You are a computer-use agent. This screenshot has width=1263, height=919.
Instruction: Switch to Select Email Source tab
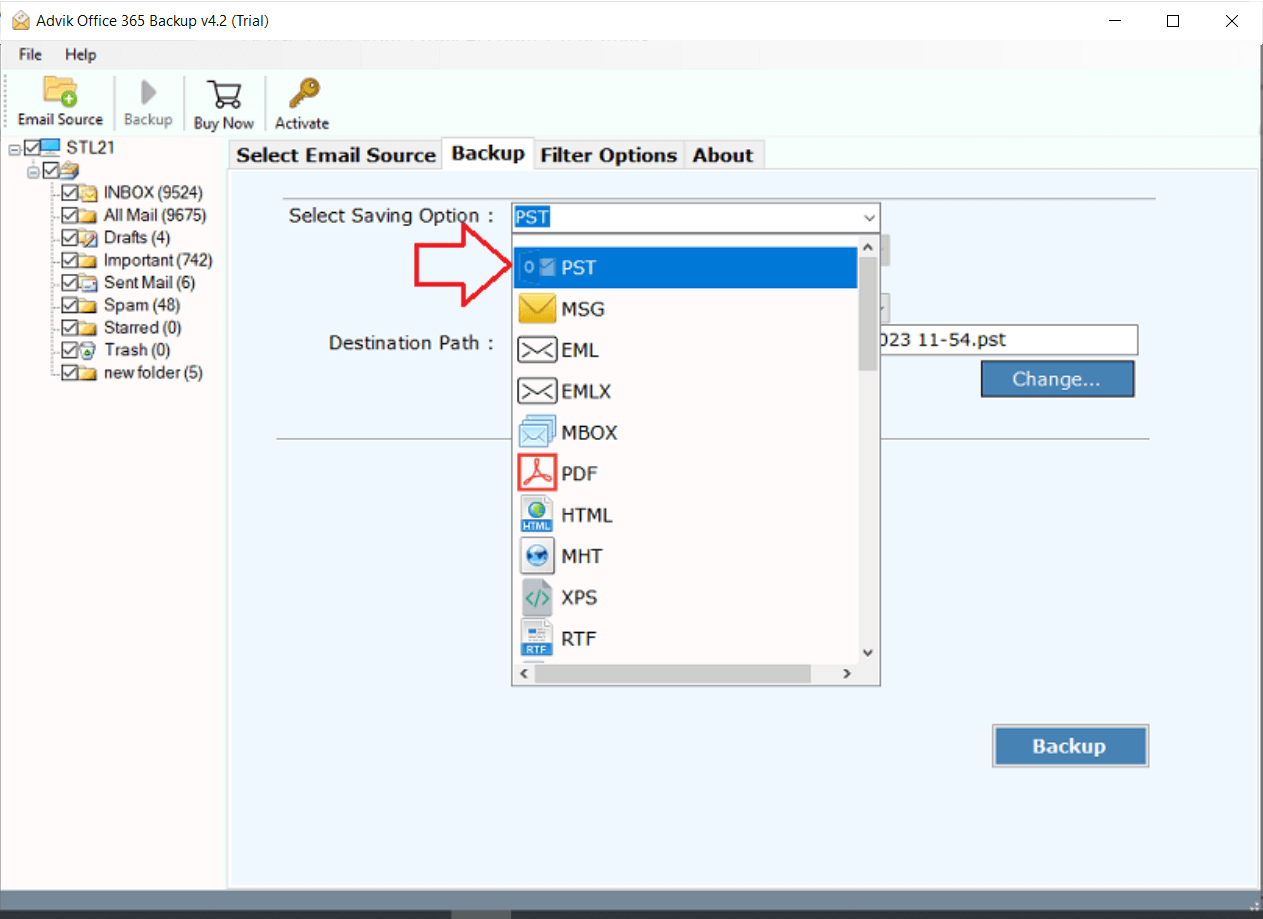click(336, 155)
